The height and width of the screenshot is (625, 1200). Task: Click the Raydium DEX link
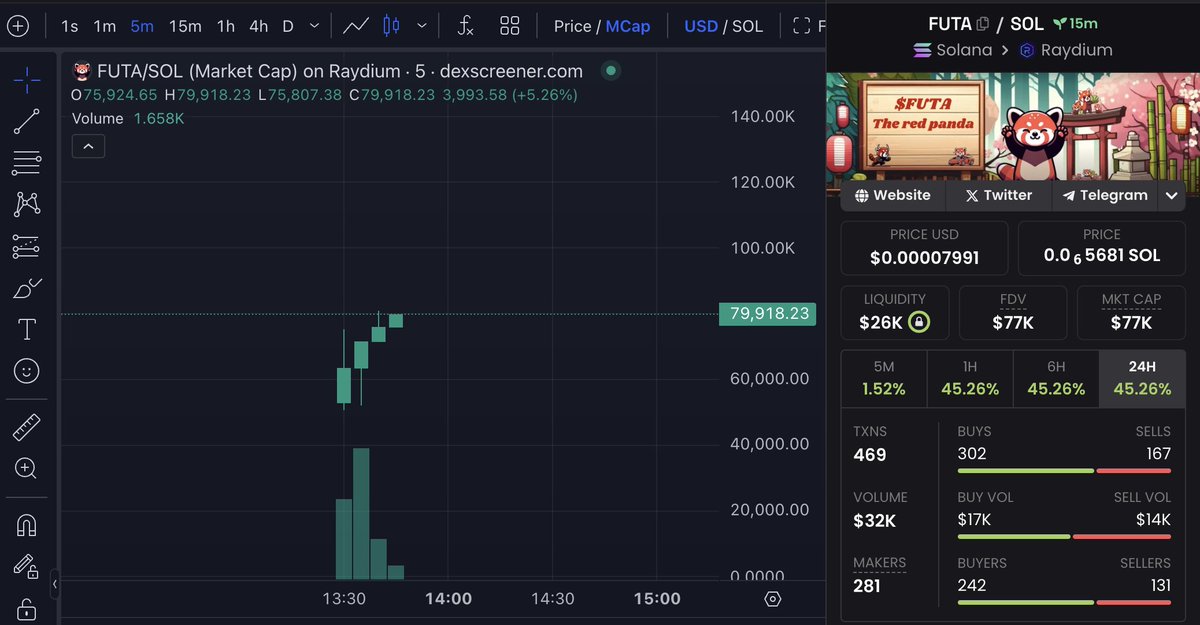[1066, 50]
